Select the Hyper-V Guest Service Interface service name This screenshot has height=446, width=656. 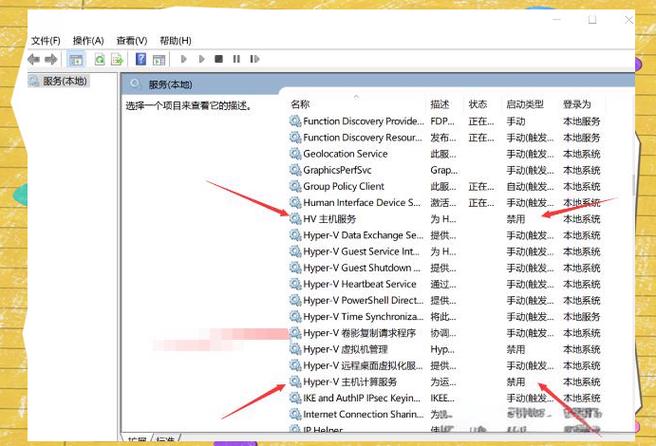(361, 251)
